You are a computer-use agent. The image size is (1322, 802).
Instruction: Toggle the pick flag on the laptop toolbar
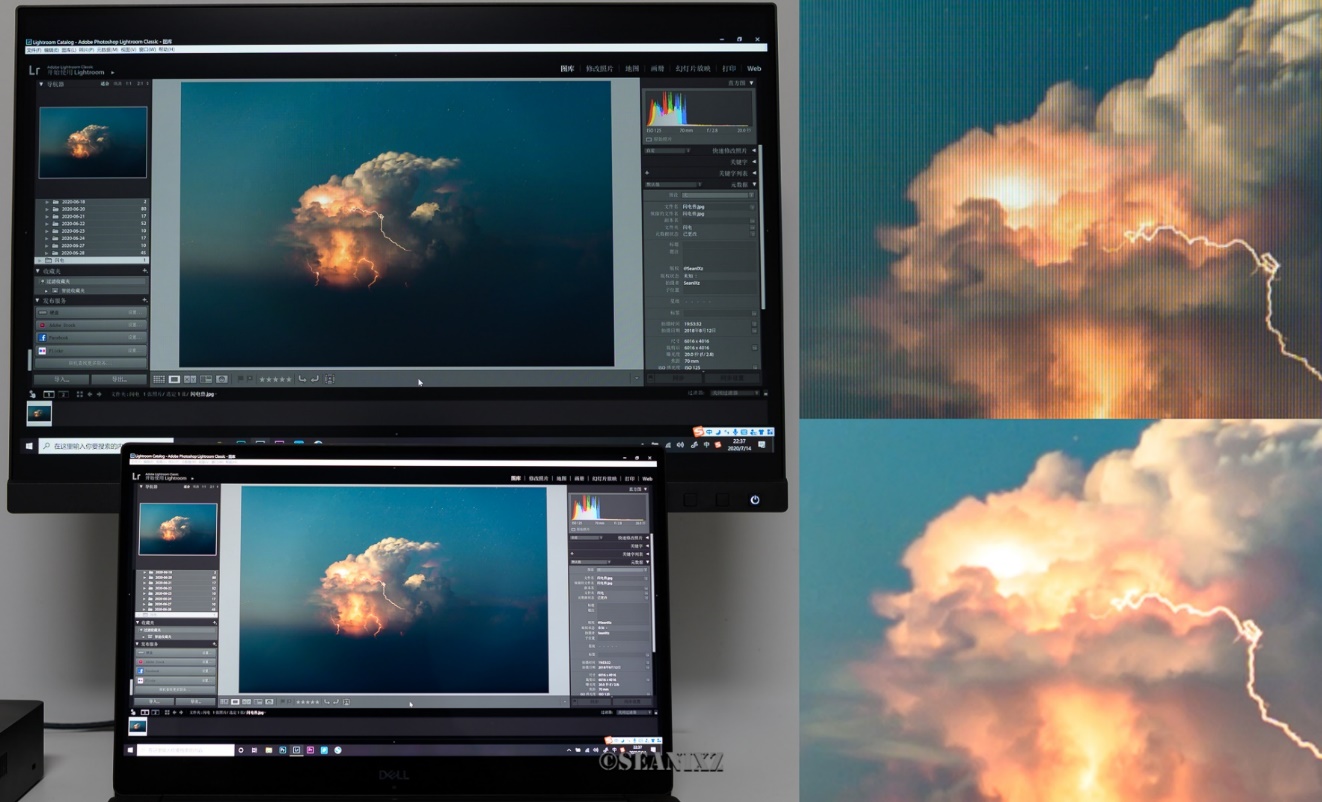282,702
